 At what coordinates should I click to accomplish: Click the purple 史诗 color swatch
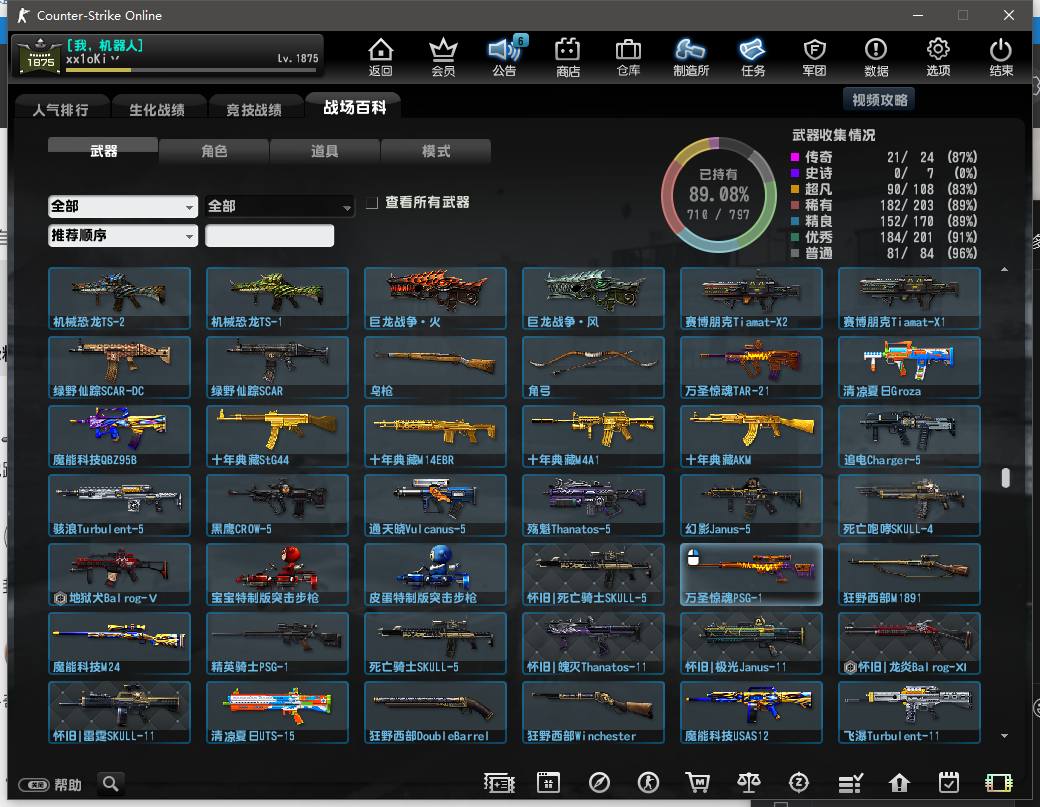click(x=795, y=173)
